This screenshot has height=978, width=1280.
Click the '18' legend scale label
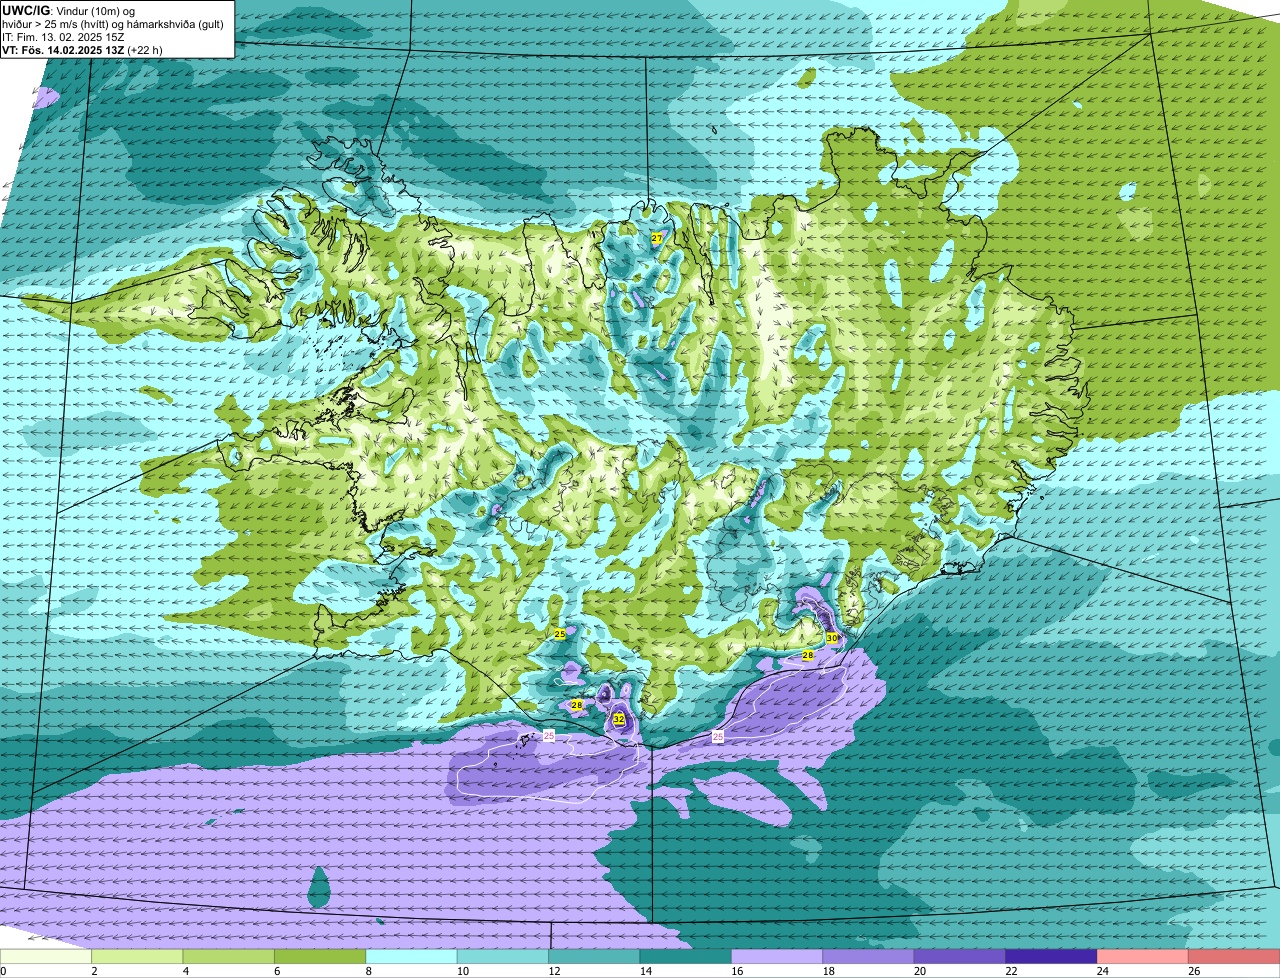tap(827, 971)
